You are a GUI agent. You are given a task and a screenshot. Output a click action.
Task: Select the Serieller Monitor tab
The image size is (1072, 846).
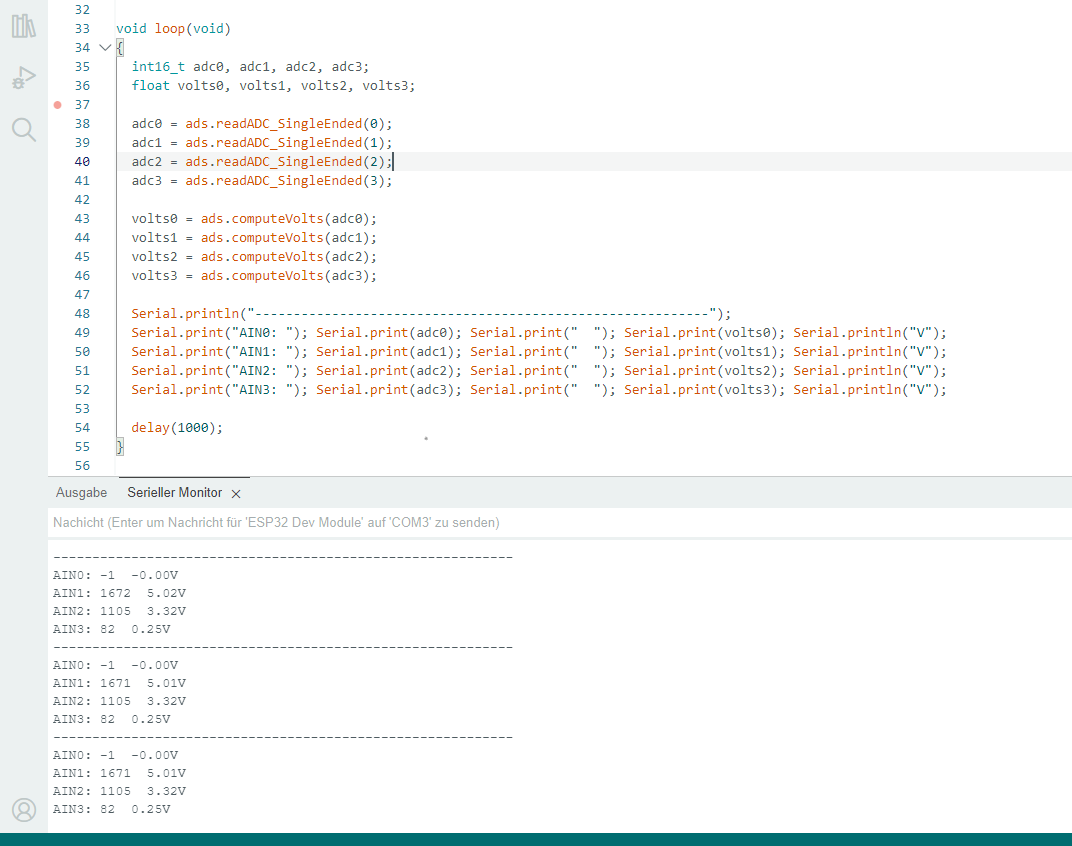click(x=174, y=492)
